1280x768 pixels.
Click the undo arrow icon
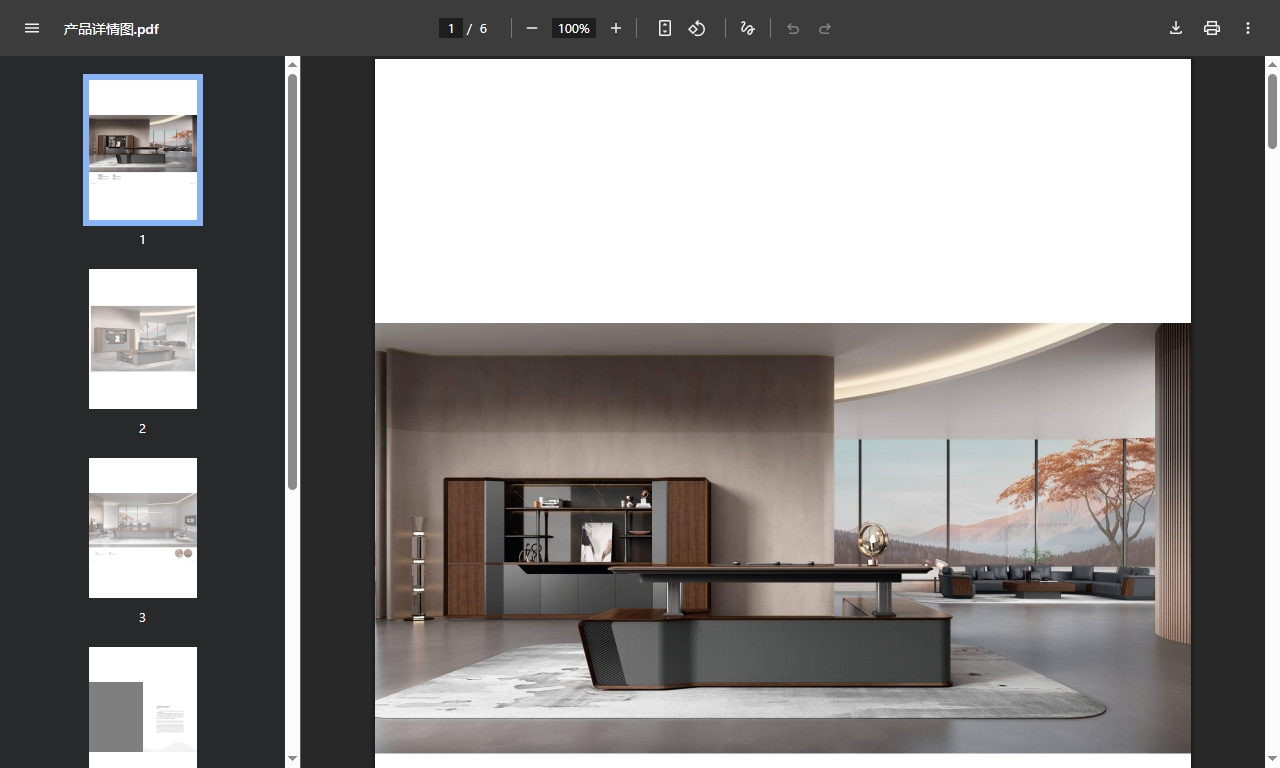coord(793,28)
